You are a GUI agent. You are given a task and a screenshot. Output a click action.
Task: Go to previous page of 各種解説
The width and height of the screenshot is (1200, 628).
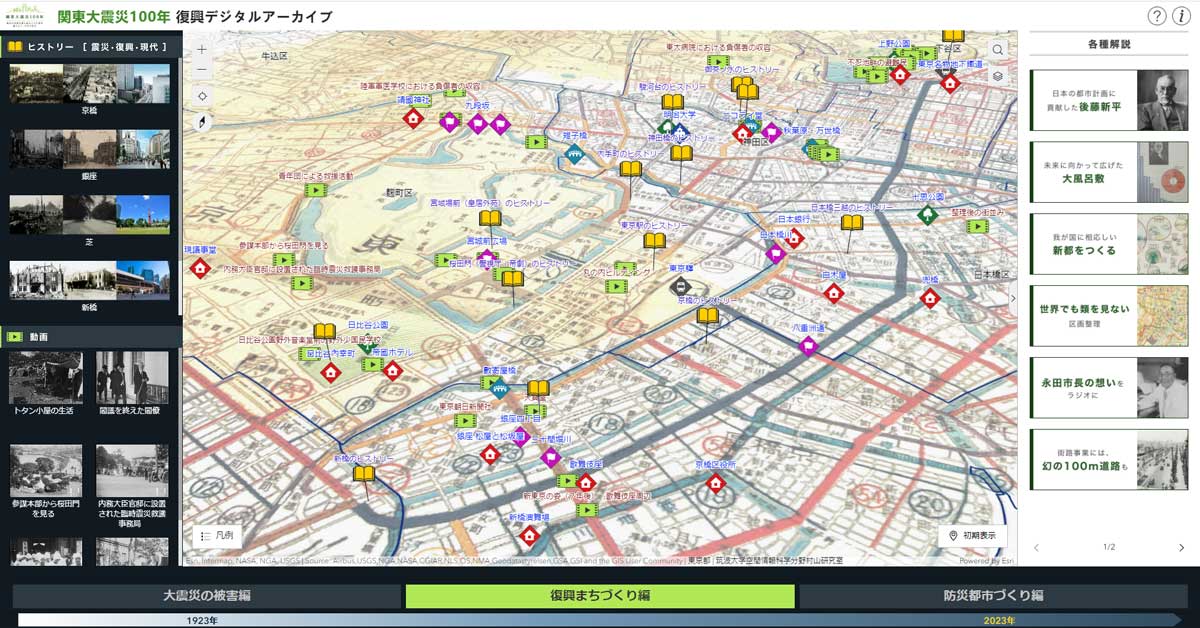tap(1037, 548)
